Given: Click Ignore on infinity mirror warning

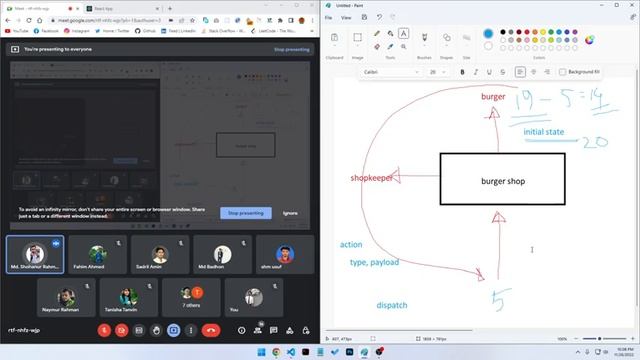Looking at the screenshot, I should (290, 213).
